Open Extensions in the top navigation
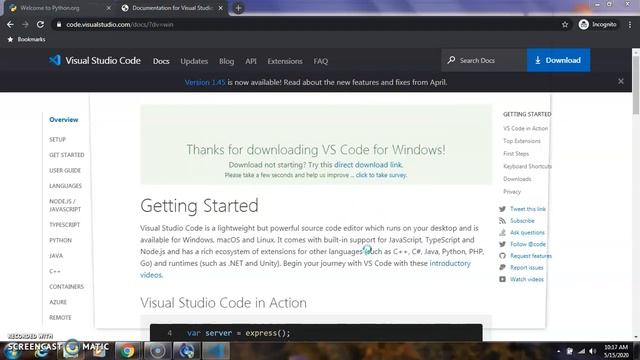This screenshot has width=640, height=360. coord(285,61)
